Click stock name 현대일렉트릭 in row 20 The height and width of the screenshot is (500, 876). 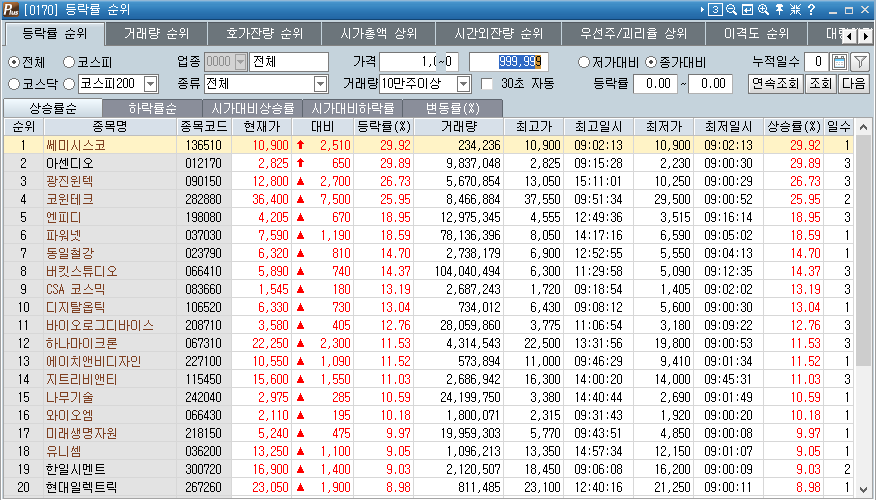click(82, 487)
